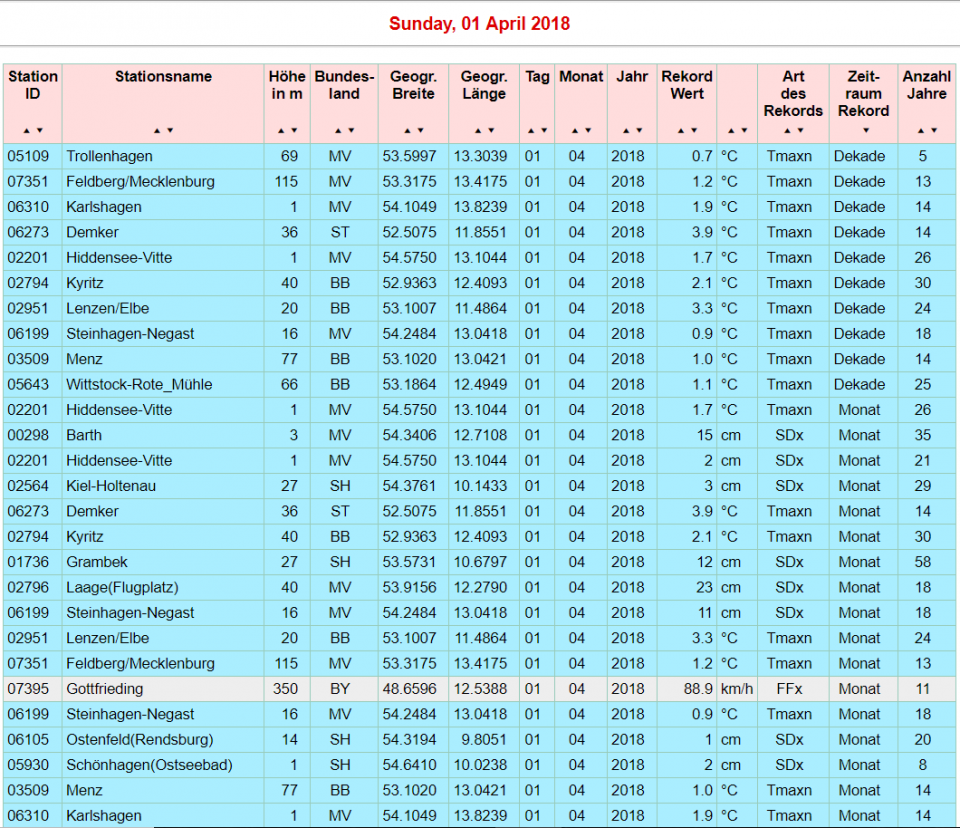
Task: Click the Trollenhagen station name
Action: click(109, 156)
